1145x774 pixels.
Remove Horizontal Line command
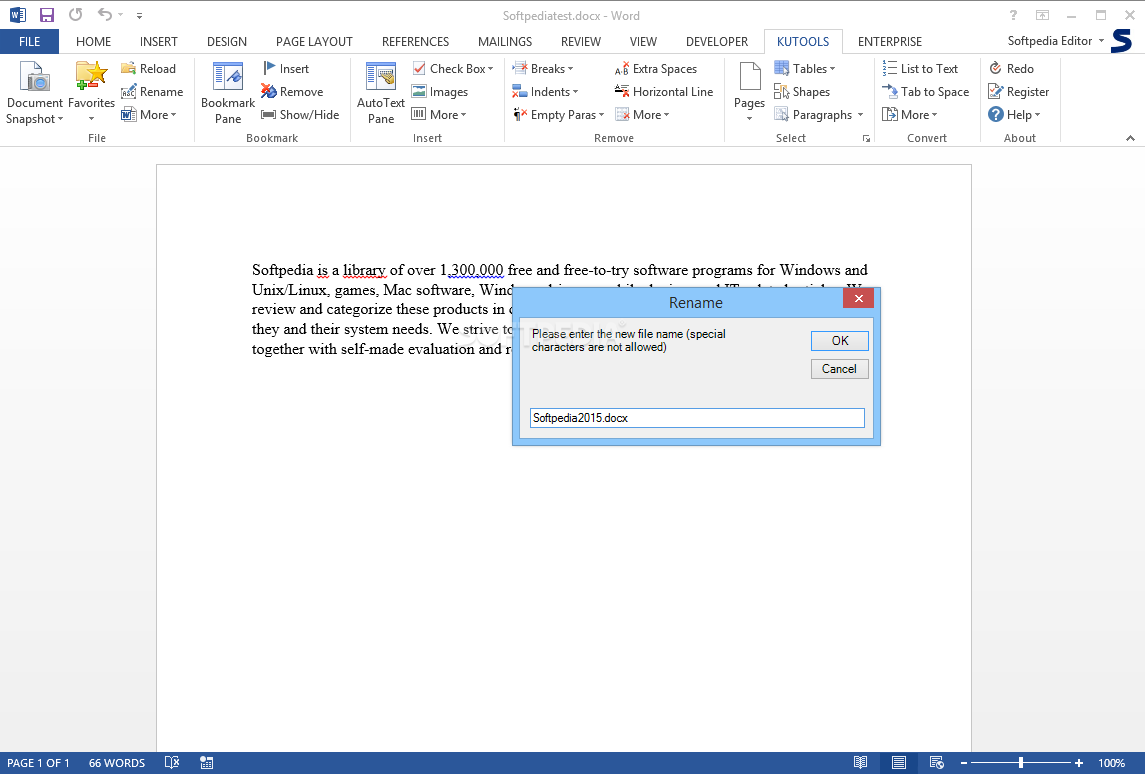[x=664, y=92]
